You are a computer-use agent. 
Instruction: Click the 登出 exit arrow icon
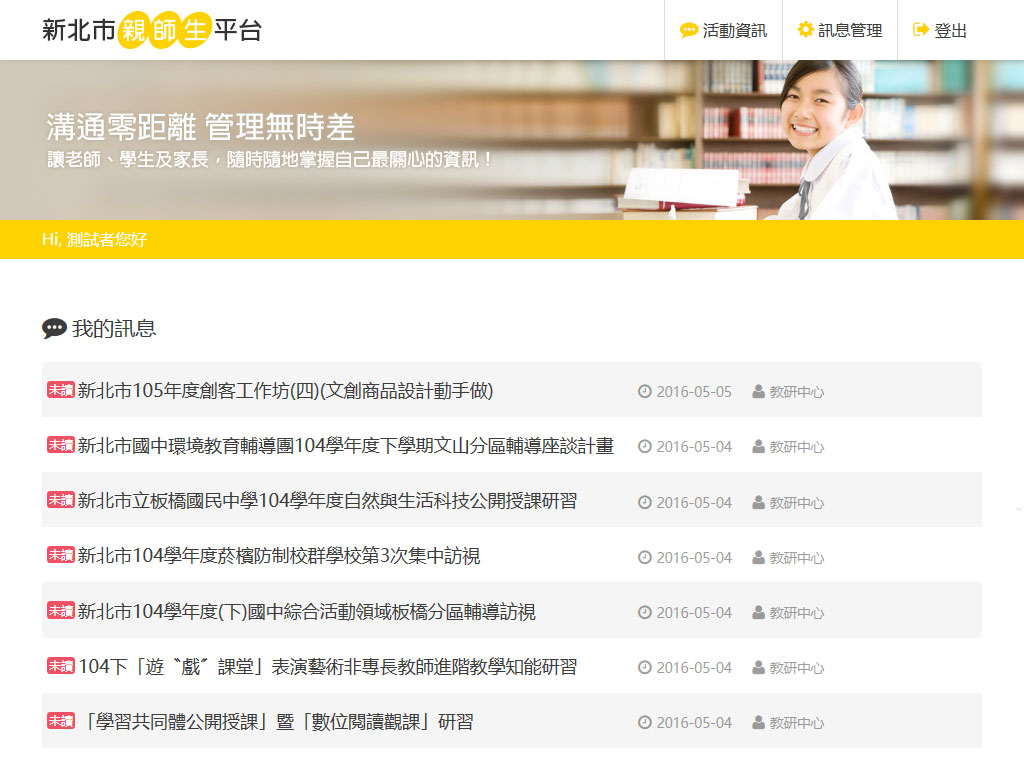(920, 29)
